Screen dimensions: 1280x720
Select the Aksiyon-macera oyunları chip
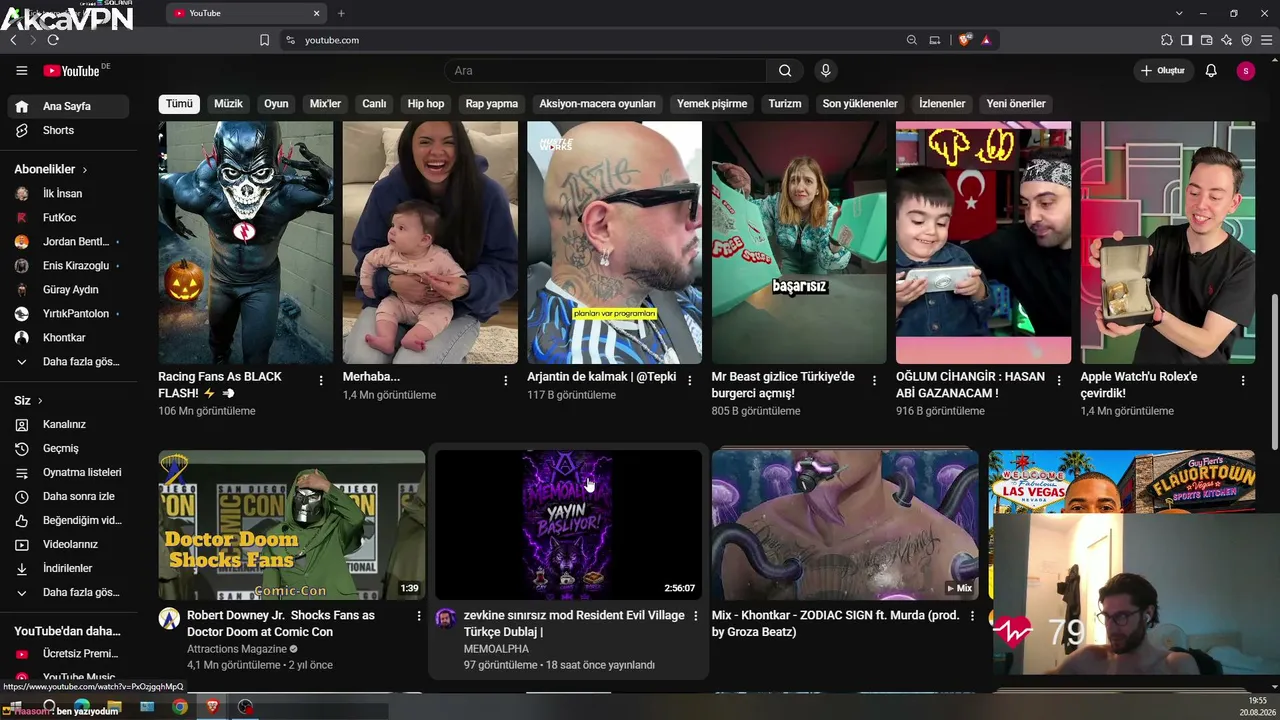(x=598, y=104)
